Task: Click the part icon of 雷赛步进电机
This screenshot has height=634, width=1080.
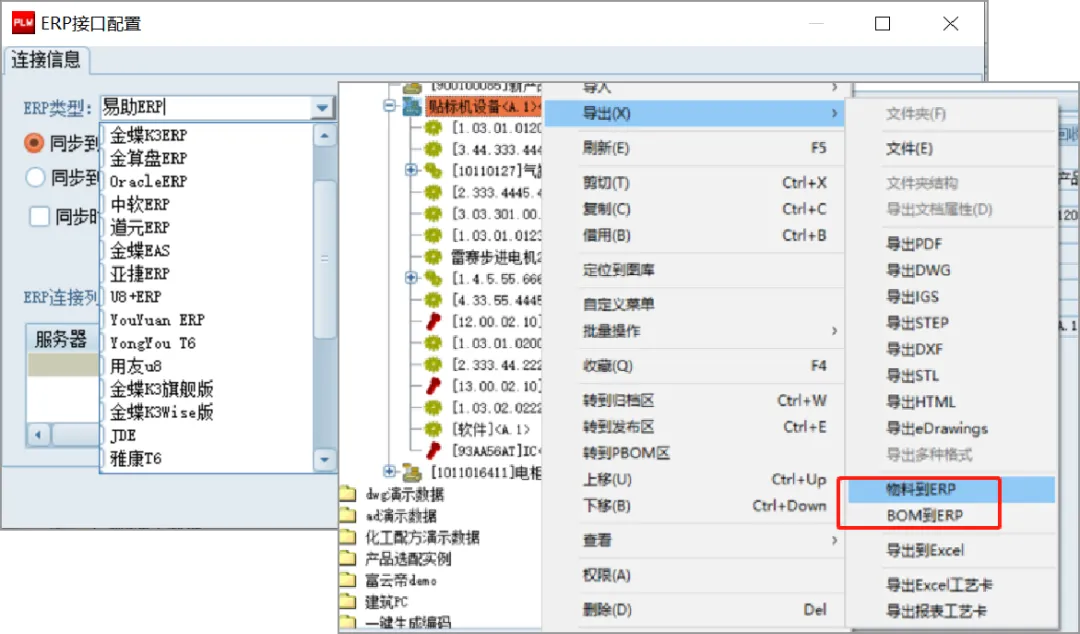Action: 432,255
